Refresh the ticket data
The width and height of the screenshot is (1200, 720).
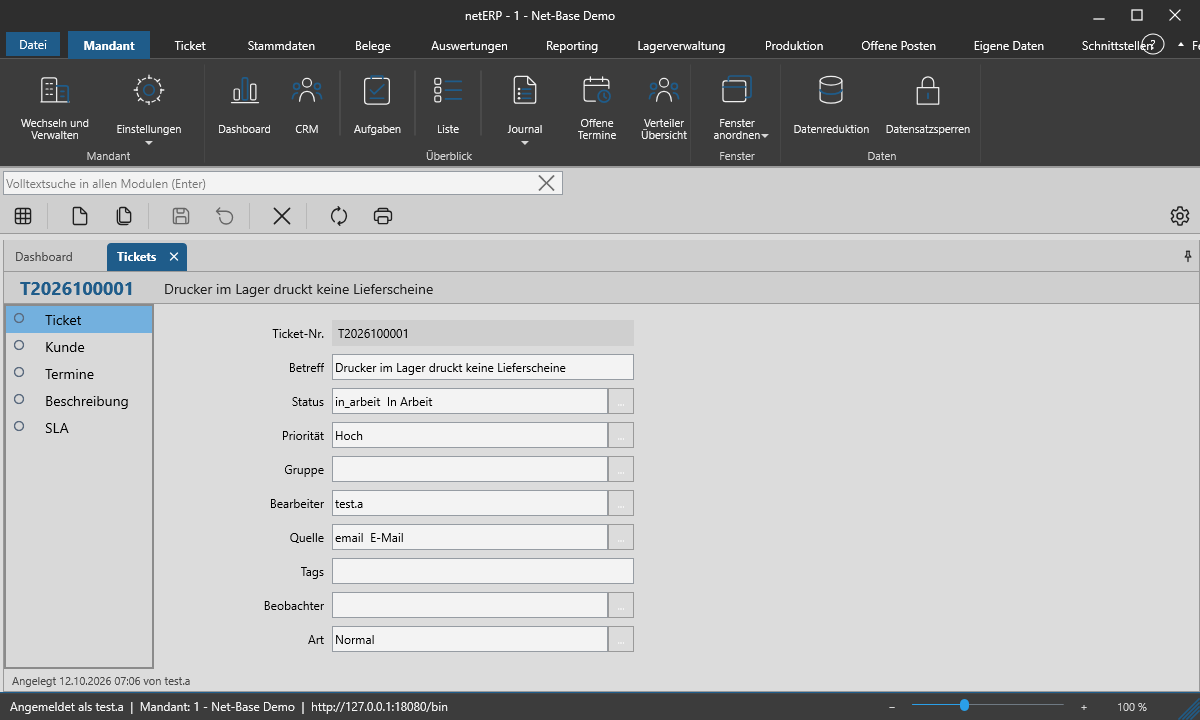(x=339, y=216)
